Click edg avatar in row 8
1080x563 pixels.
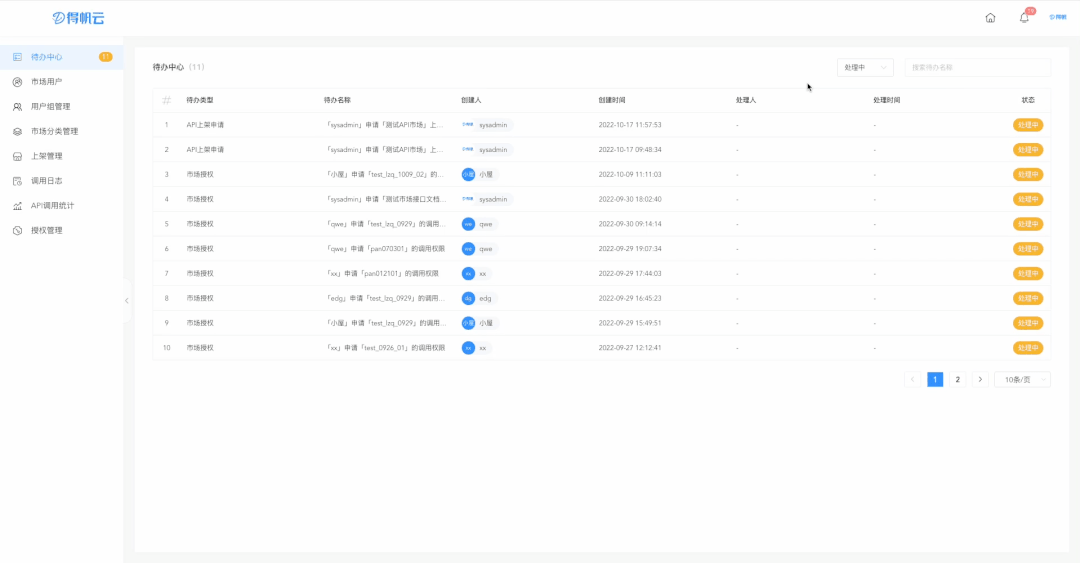(468, 298)
